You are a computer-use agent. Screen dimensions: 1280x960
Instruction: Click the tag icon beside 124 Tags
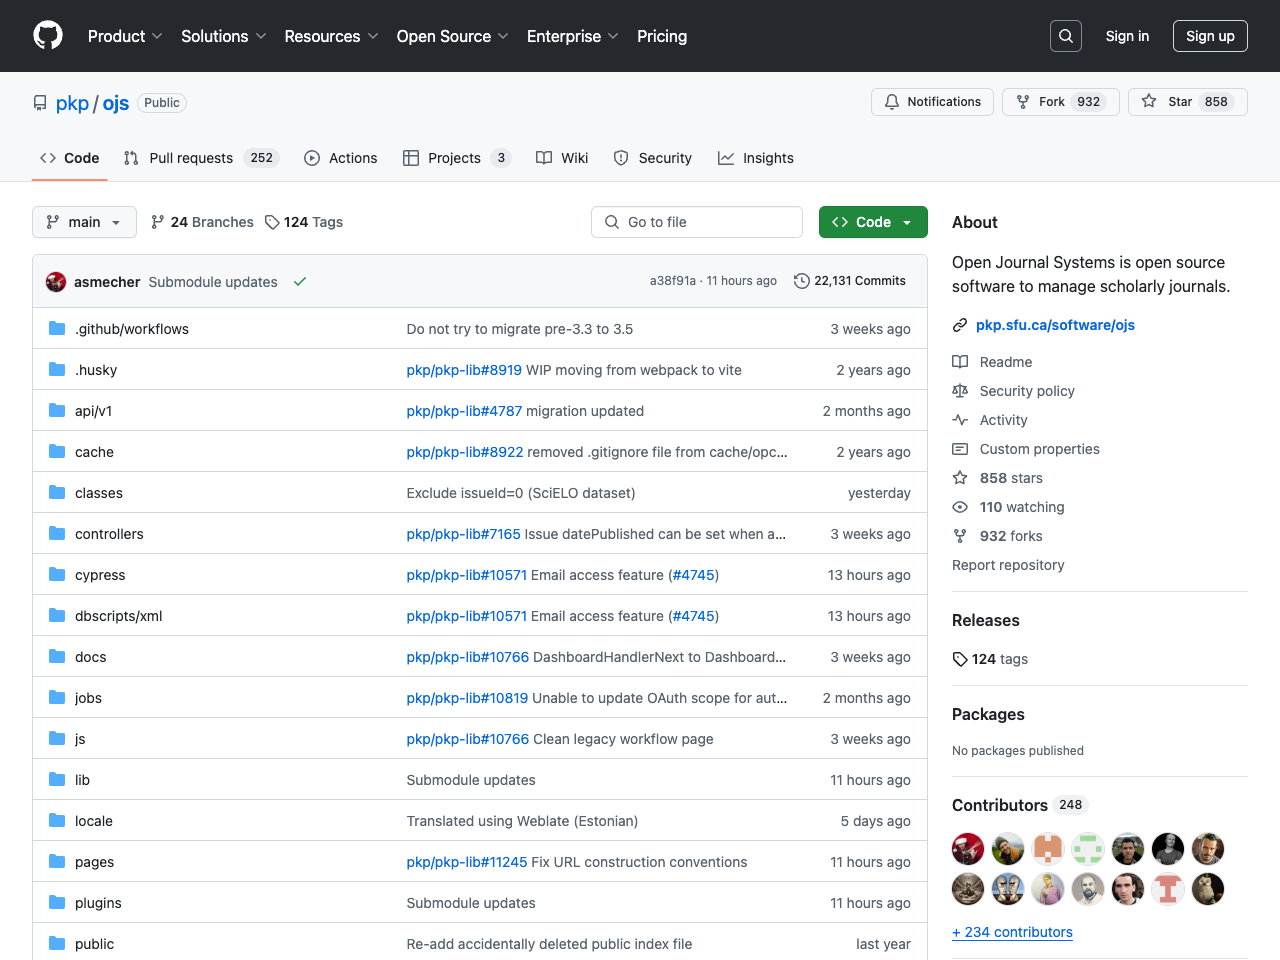[272, 222]
